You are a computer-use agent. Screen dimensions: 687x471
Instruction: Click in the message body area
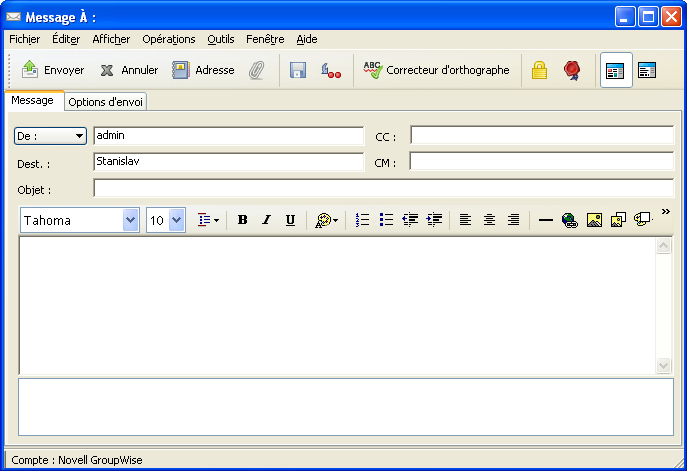tap(337, 305)
